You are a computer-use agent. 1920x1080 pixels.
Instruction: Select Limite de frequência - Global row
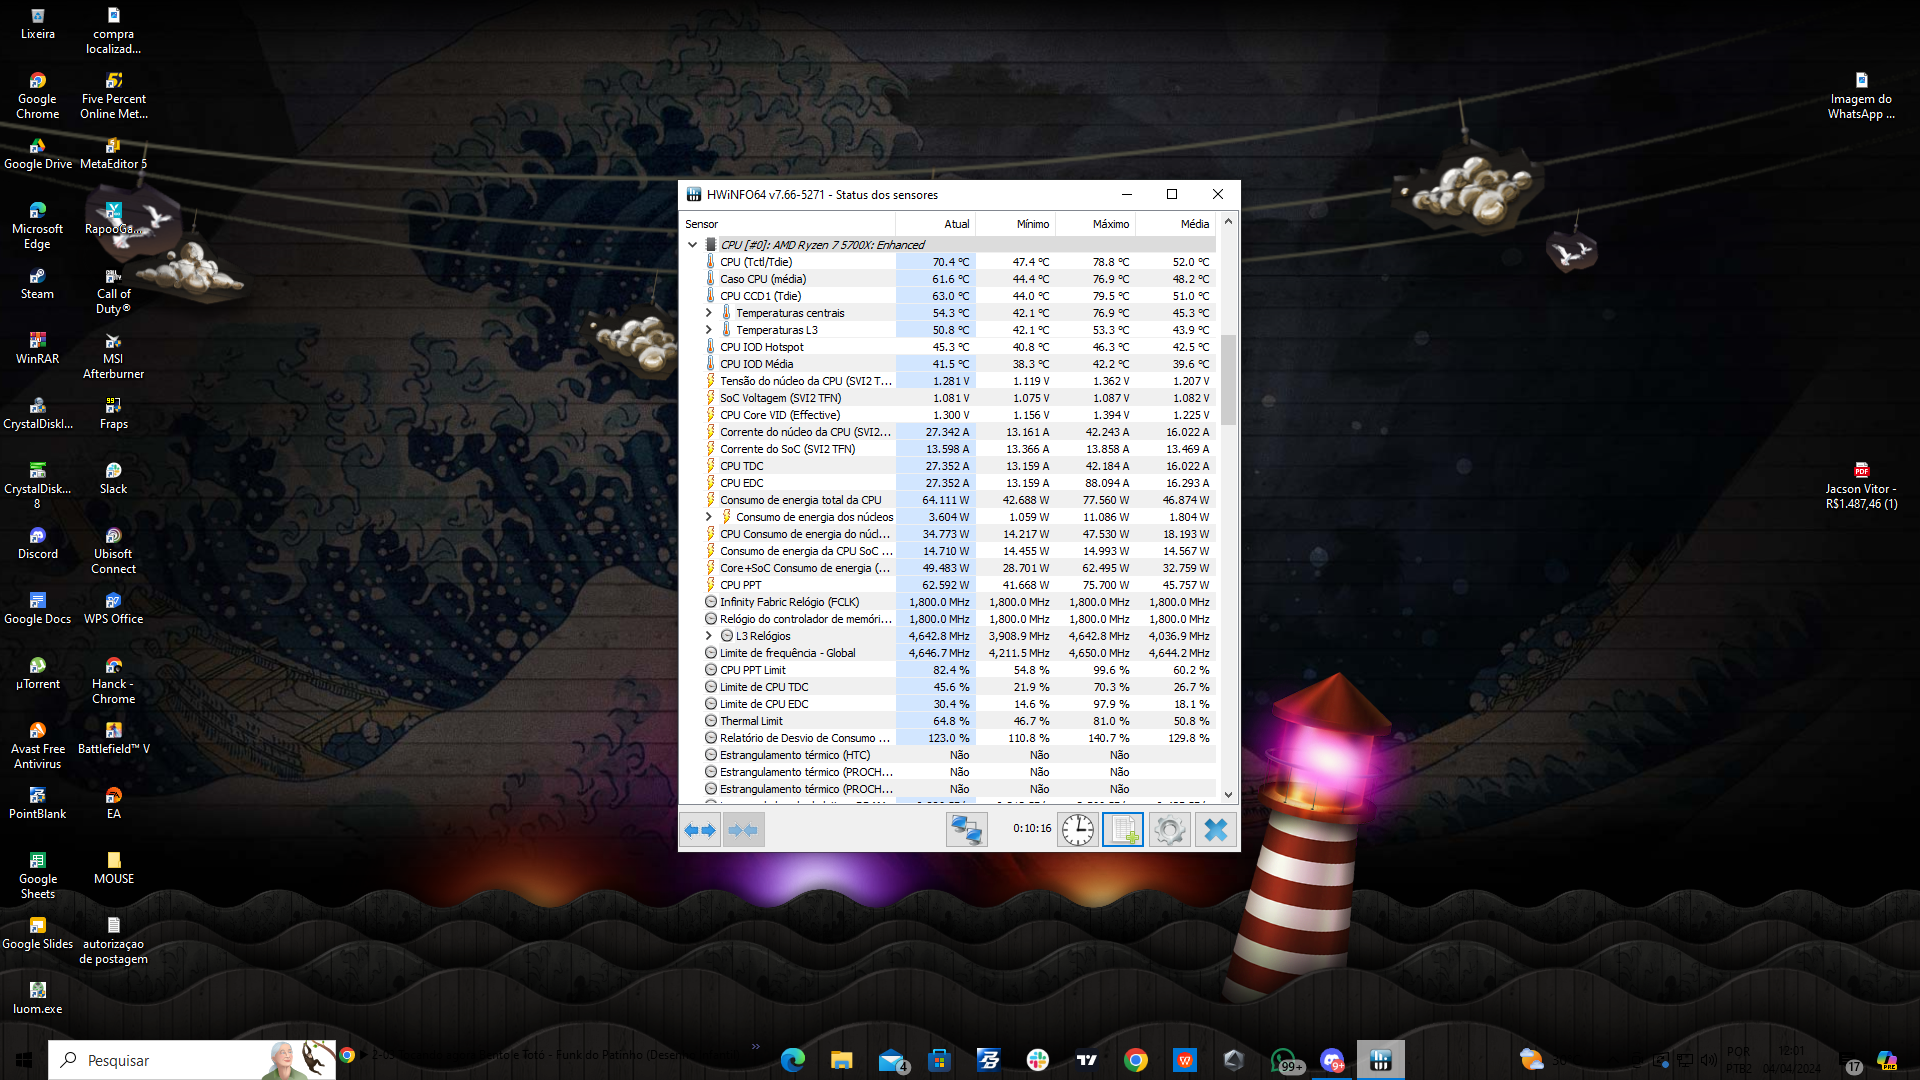point(949,653)
